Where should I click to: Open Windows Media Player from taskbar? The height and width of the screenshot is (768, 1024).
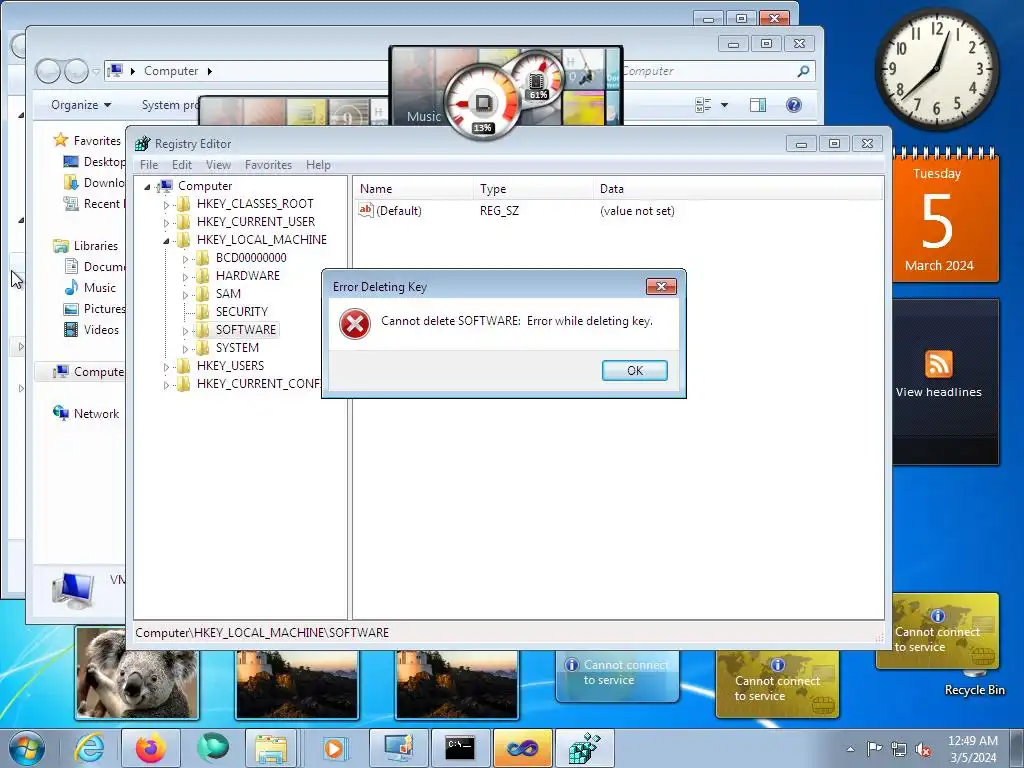333,748
